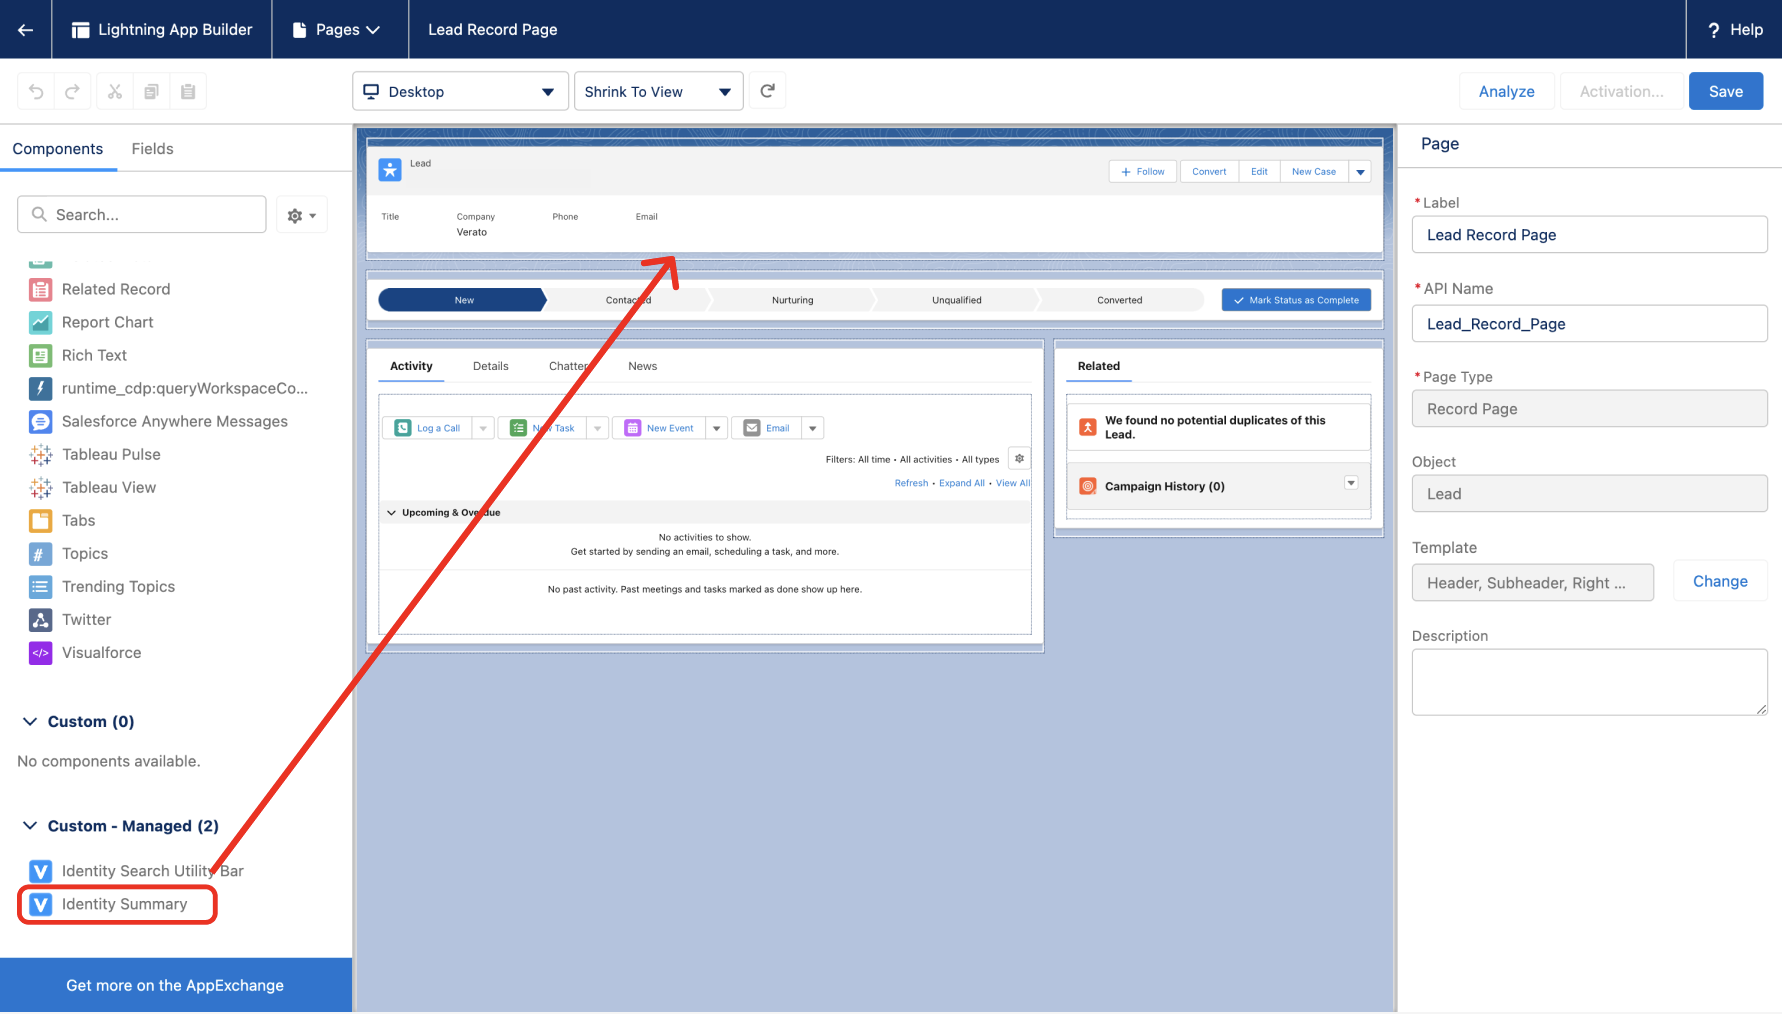This screenshot has height=1014, width=1782.
Task: Select the Unqualified path stage
Action: (957, 300)
